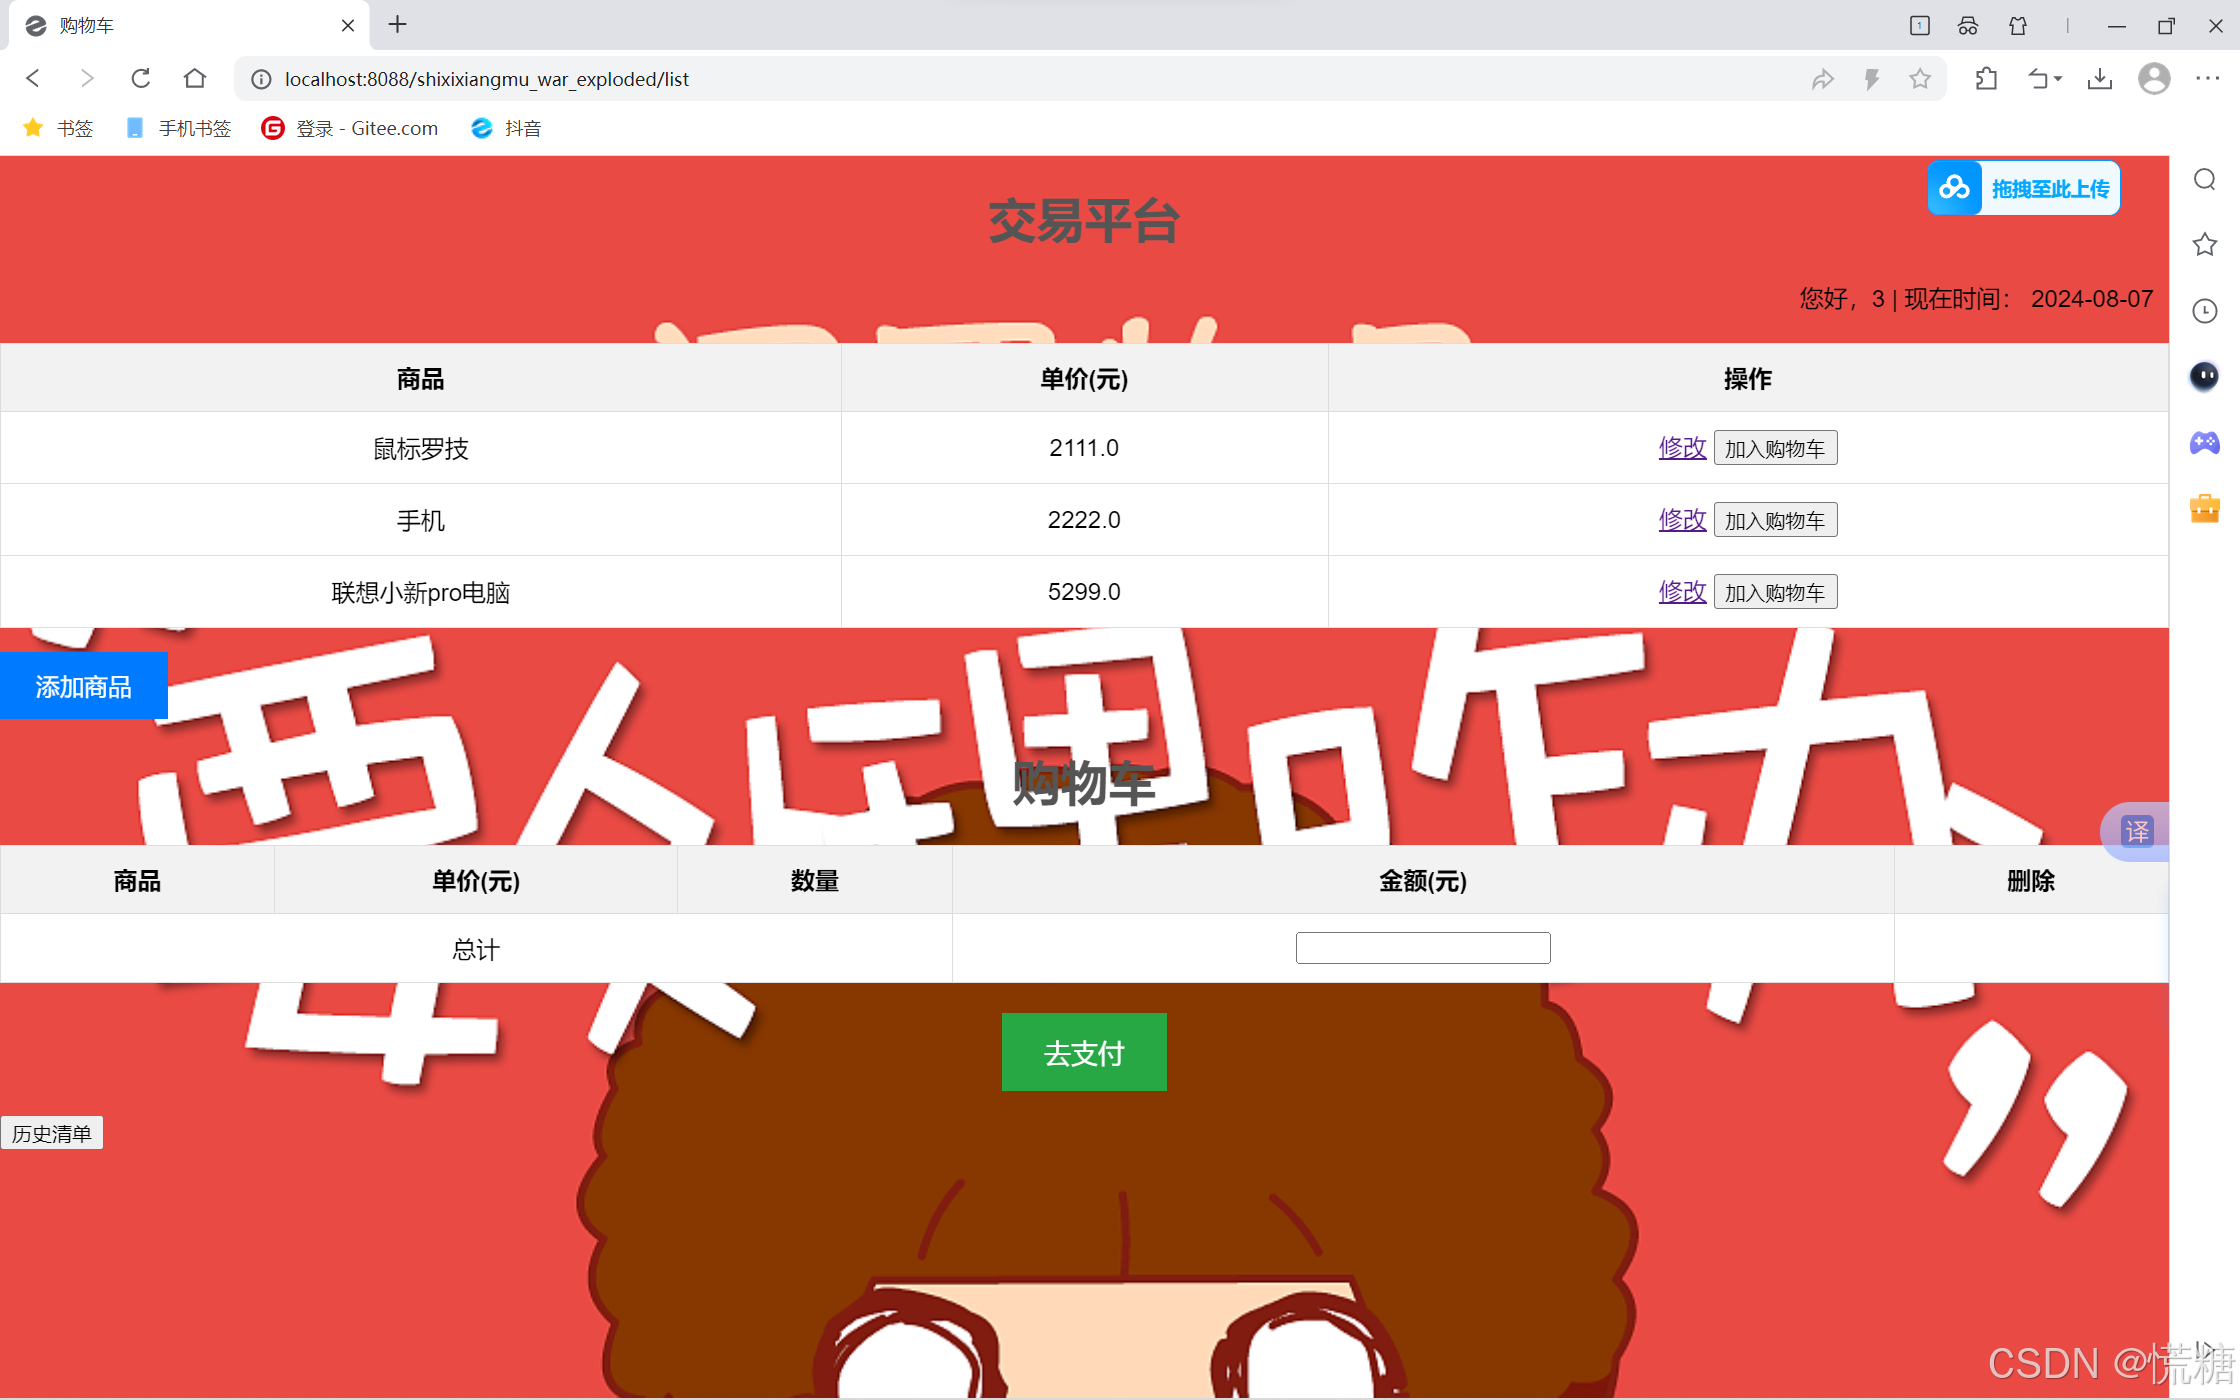Reload the current page
Image resolution: width=2240 pixels, height=1400 pixels.
(141, 78)
